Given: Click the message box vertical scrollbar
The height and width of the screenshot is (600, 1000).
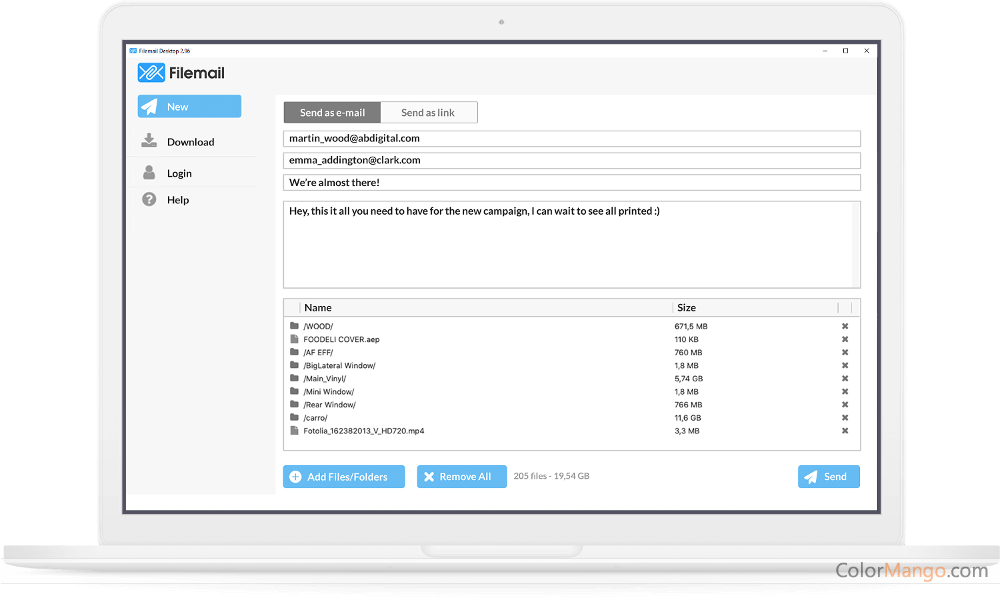Looking at the screenshot, I should click(856, 245).
